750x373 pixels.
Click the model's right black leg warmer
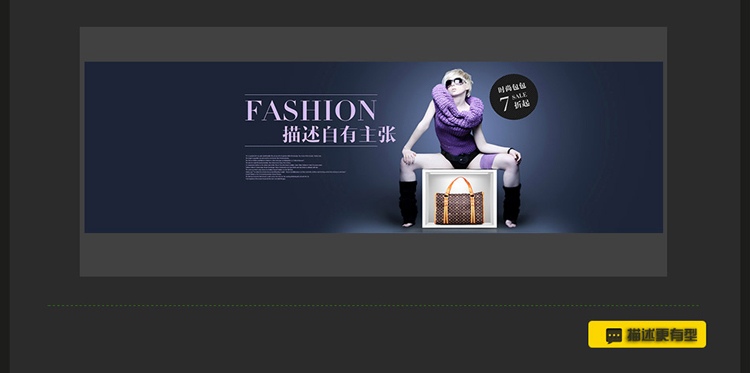click(x=511, y=203)
